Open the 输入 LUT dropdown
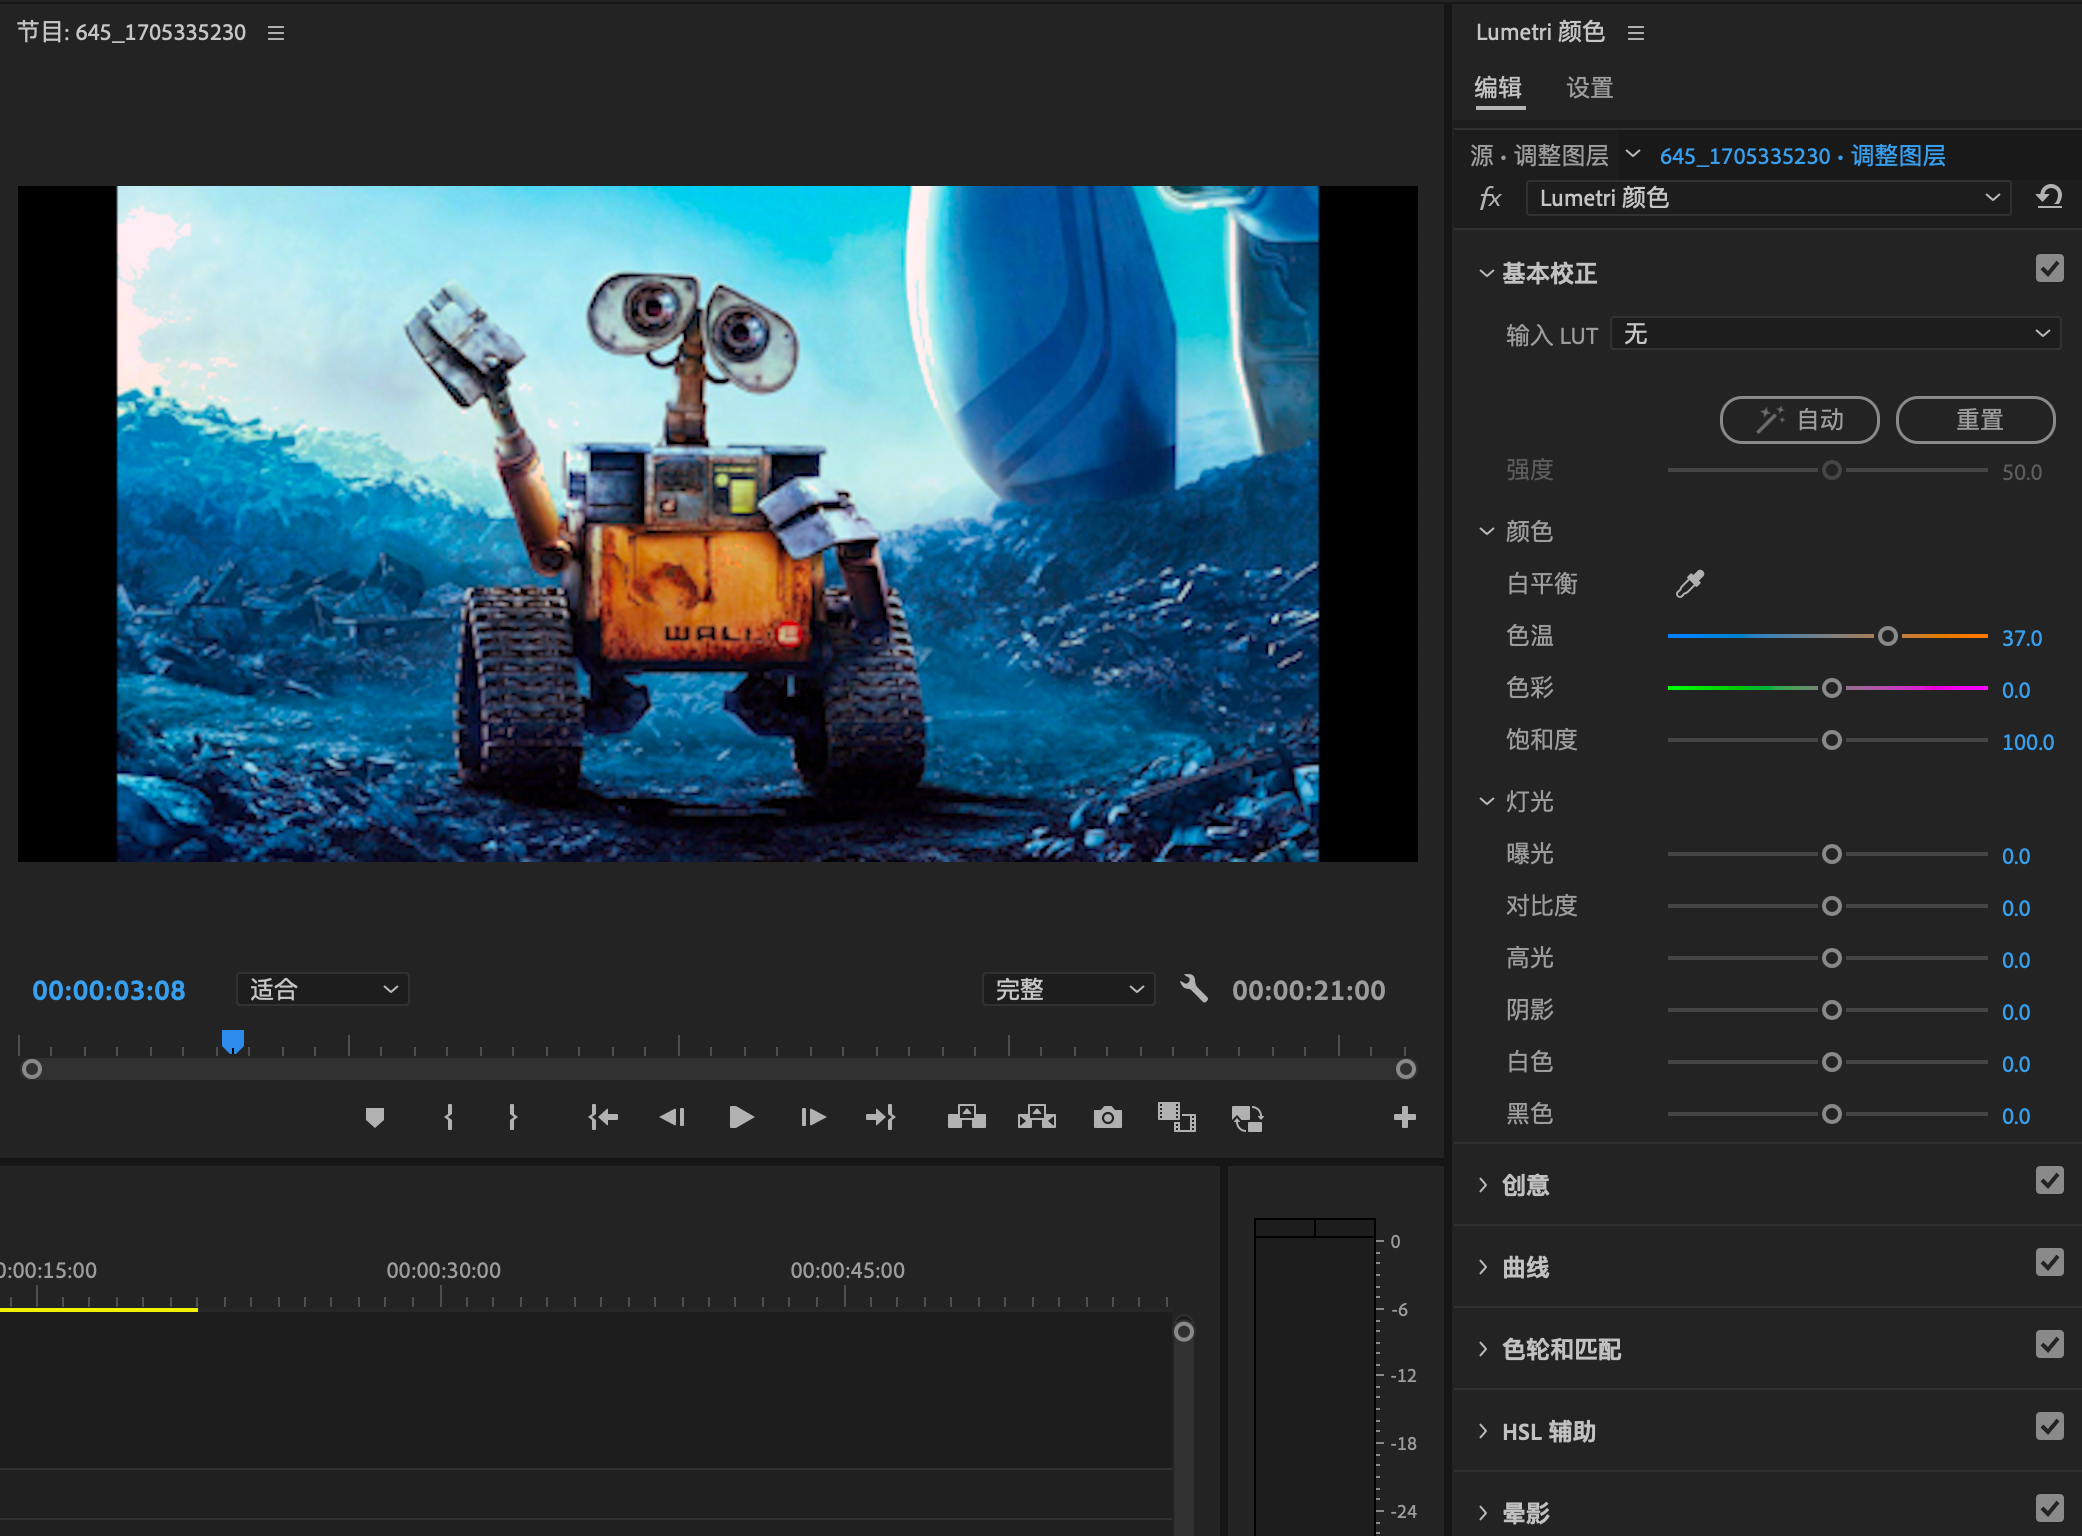Viewport: 2082px width, 1536px height. (1836, 333)
